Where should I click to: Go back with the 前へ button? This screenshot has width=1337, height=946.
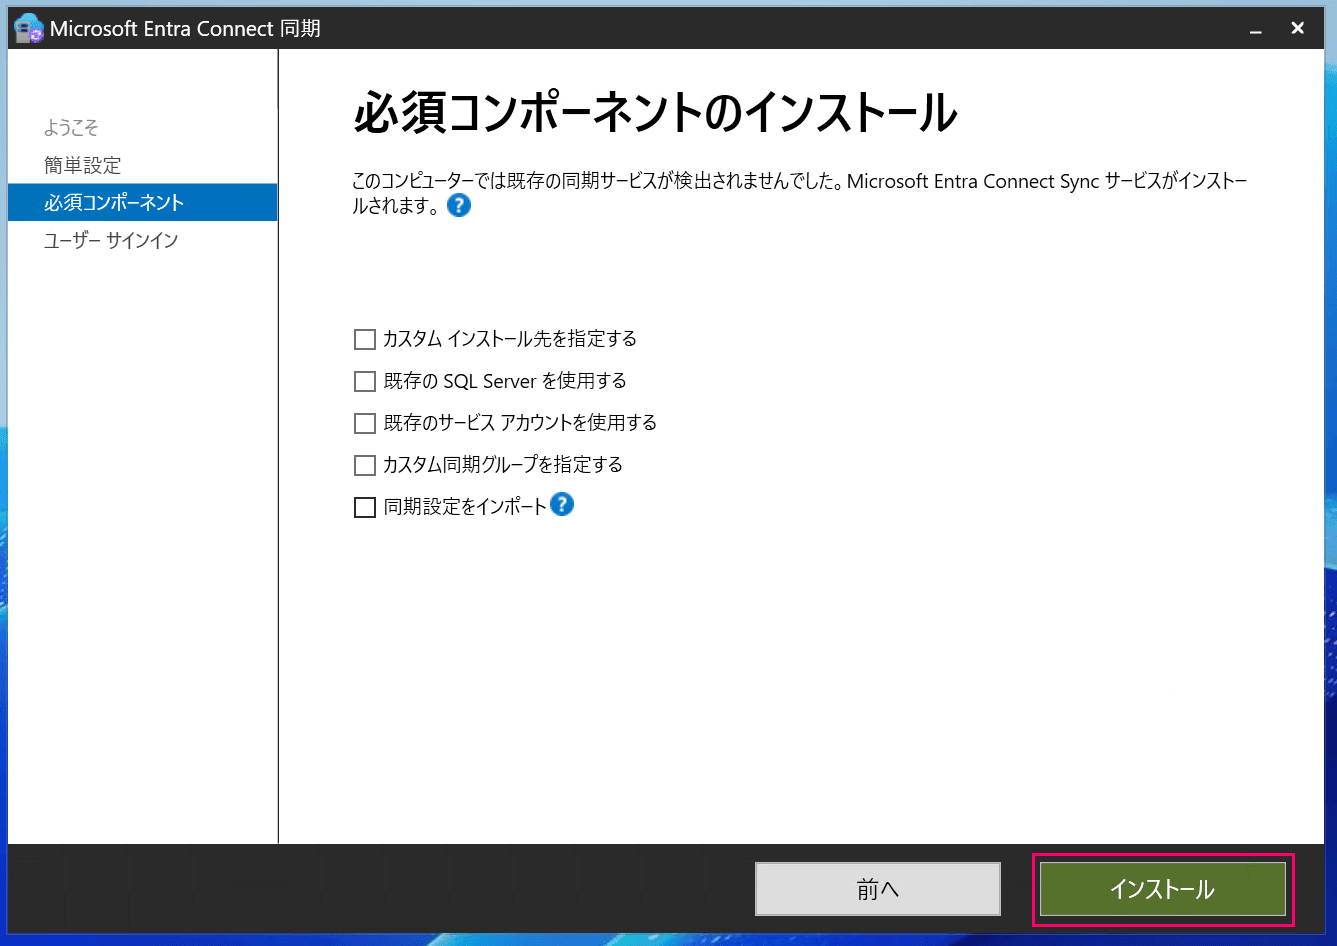coord(878,889)
